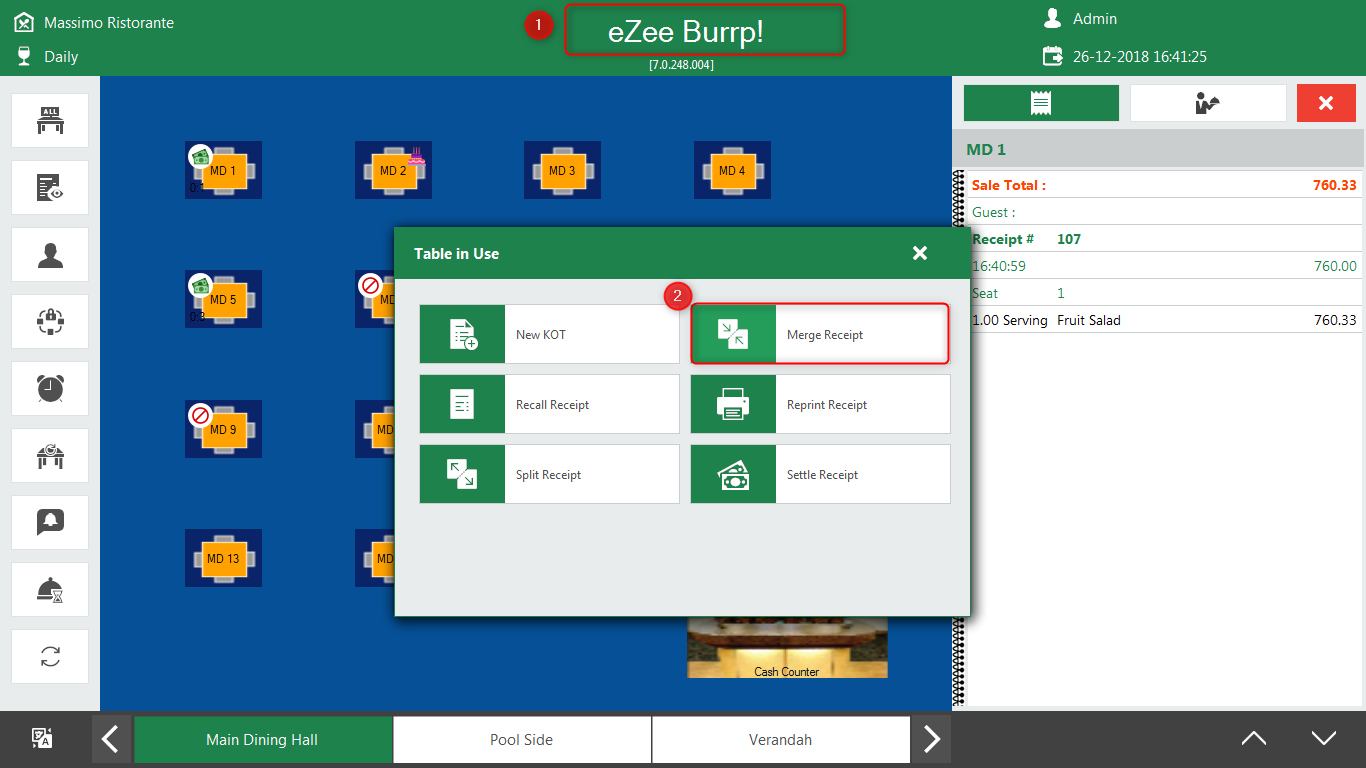The image size is (1366, 768).
Task: Open the All tables view icon
Action: pos(50,121)
